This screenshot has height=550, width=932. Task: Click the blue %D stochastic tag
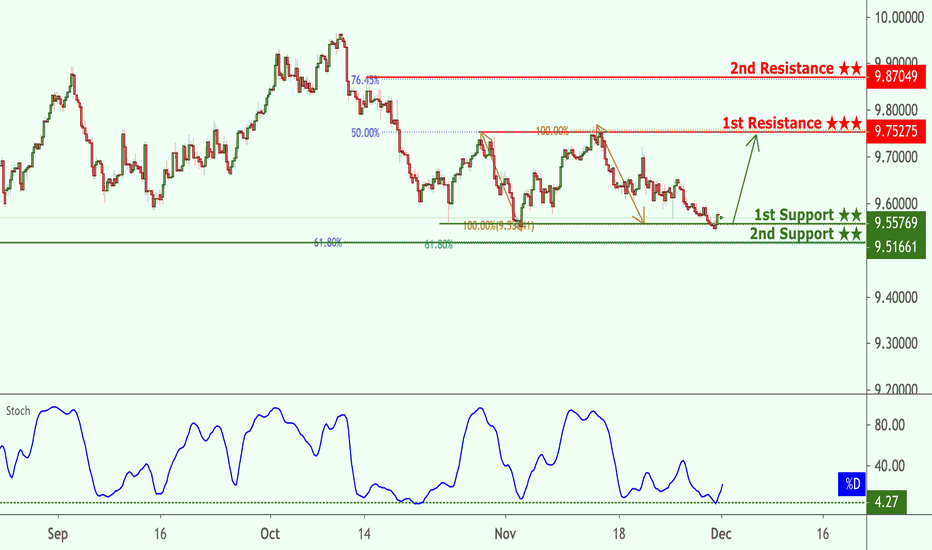[x=852, y=484]
